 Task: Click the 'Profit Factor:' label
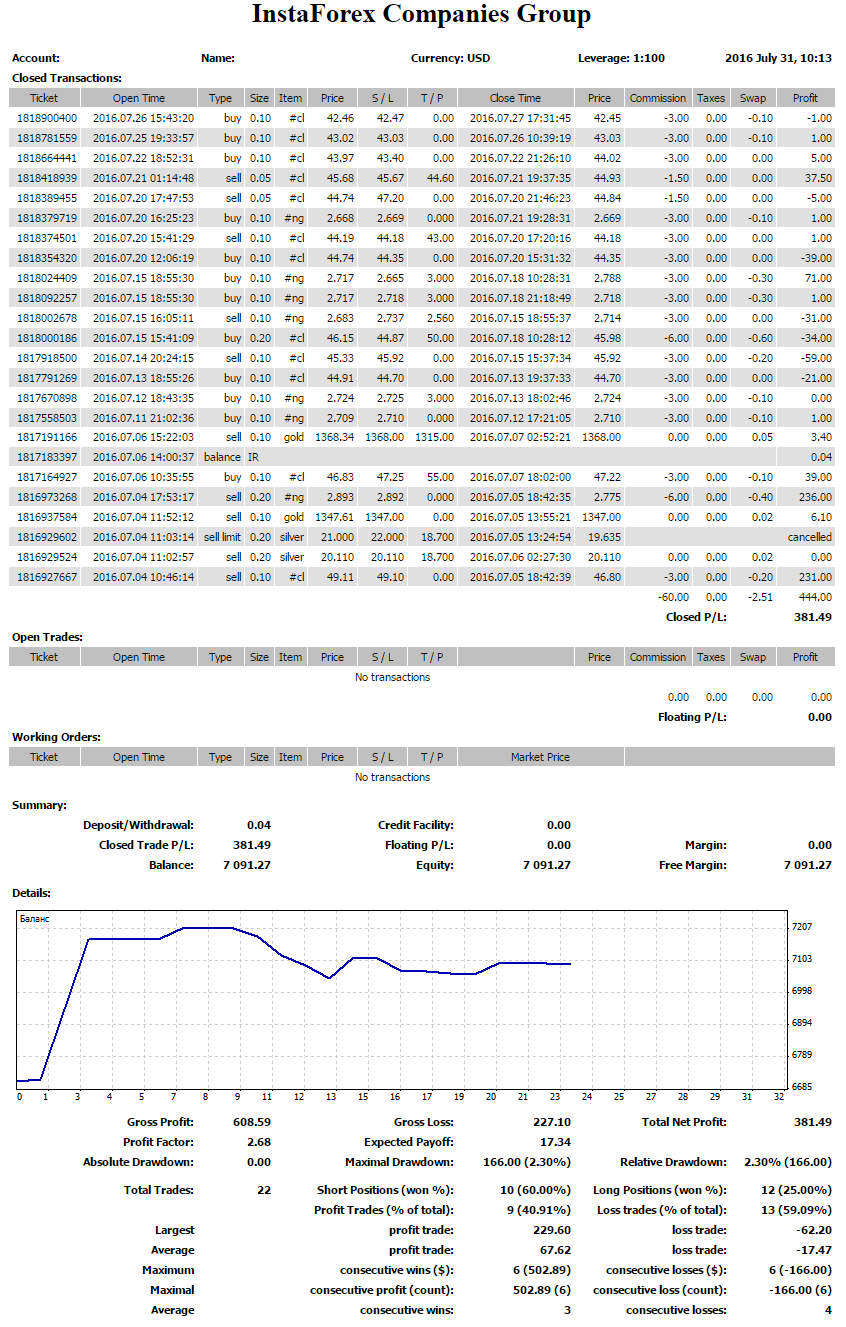click(x=159, y=1142)
